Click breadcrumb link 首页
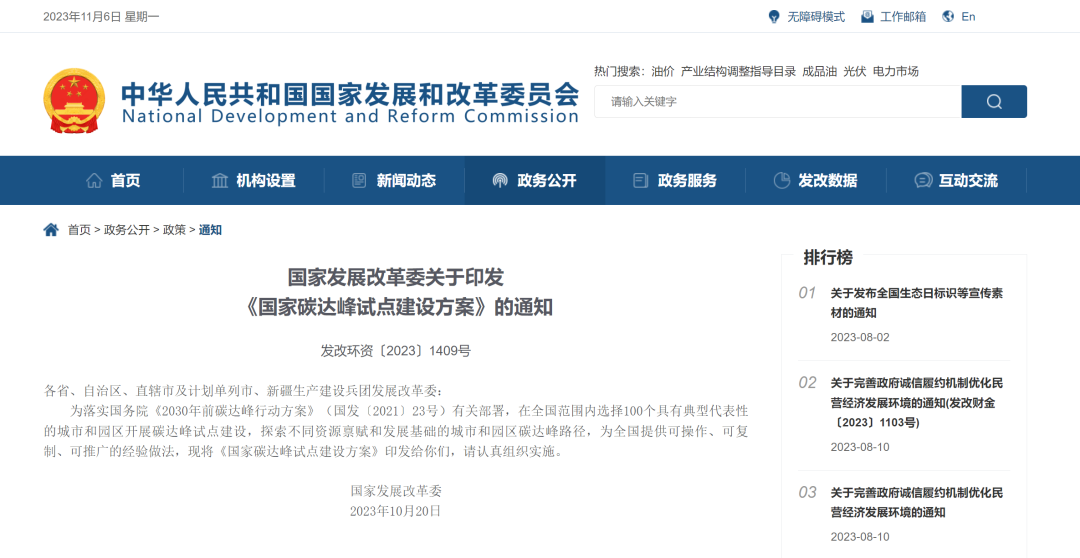1080x558 pixels. [79, 230]
